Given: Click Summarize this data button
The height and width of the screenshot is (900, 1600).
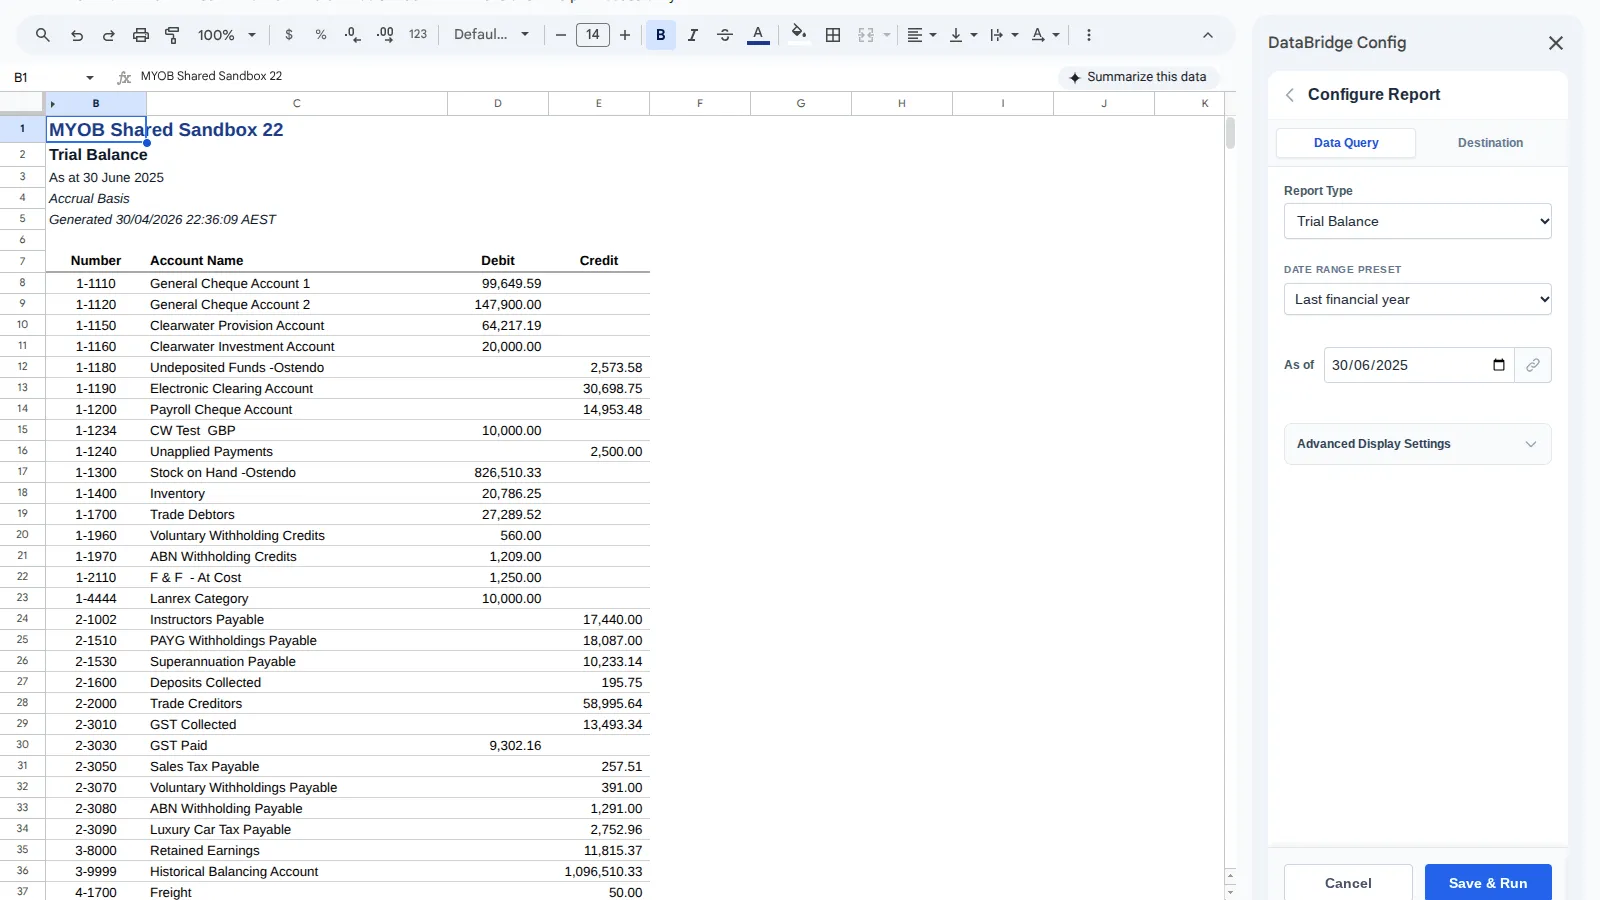Looking at the screenshot, I should point(1138,77).
